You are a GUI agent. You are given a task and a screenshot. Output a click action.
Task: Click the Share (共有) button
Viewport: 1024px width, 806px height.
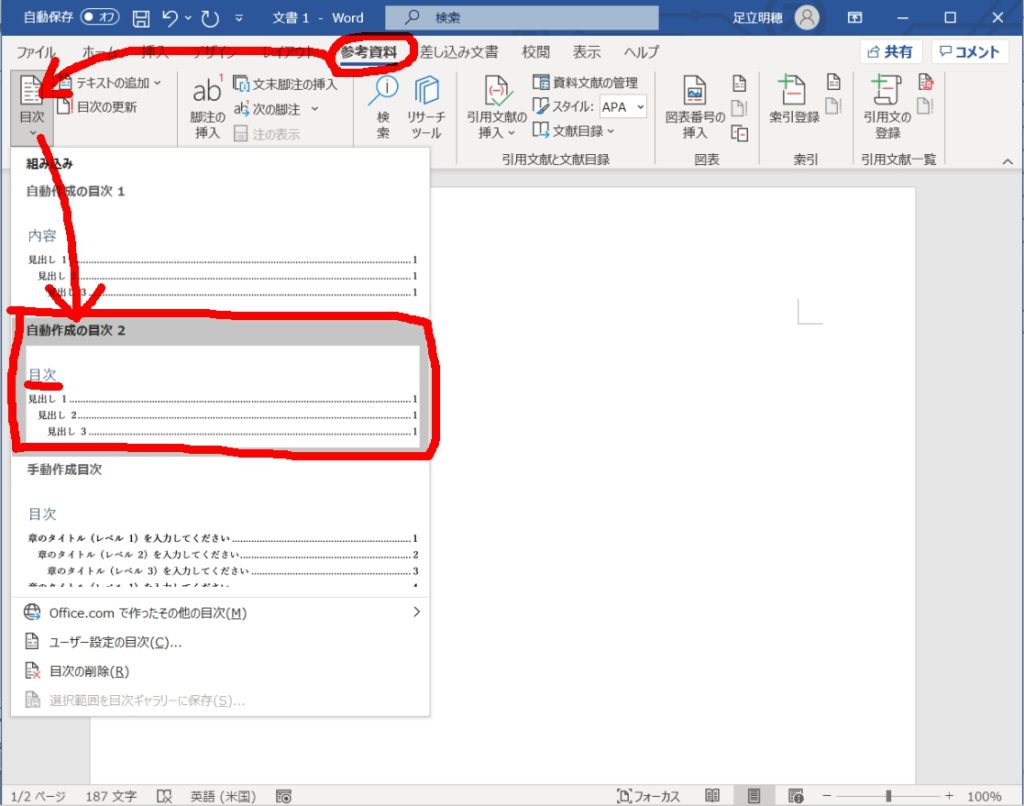point(890,52)
